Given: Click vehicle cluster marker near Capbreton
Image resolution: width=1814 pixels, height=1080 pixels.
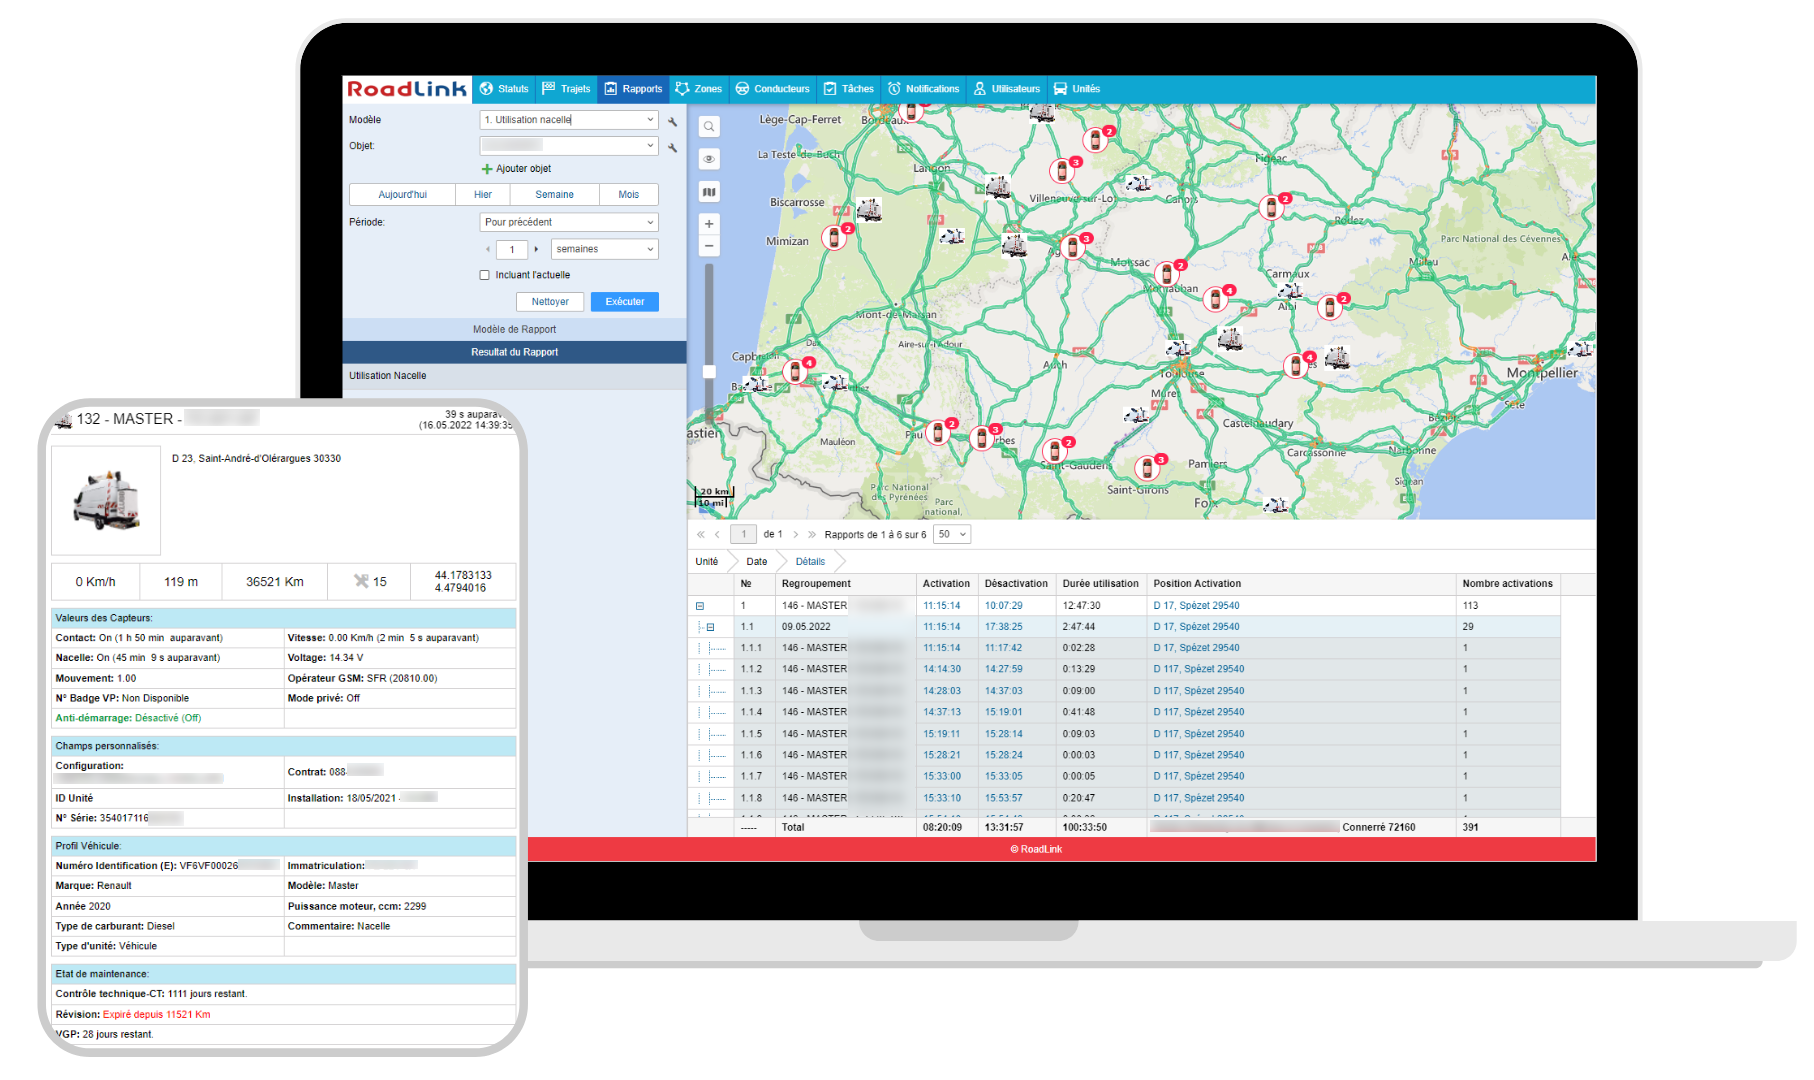Looking at the screenshot, I should pos(796,371).
